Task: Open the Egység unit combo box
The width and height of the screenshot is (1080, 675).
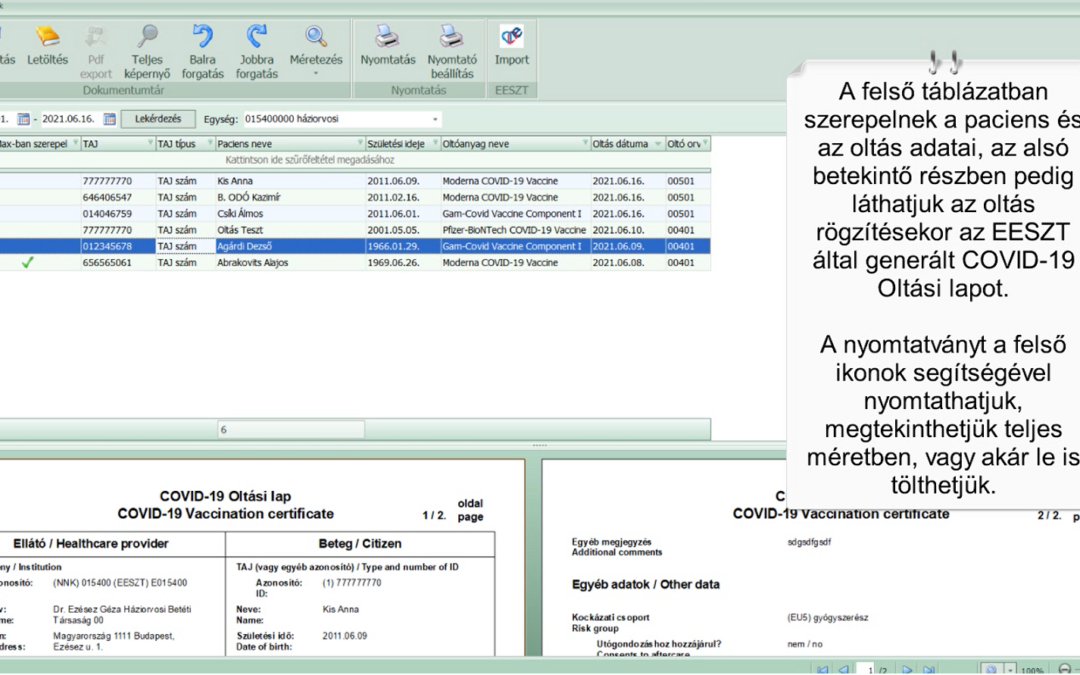Action: pyautogui.click(x=435, y=119)
